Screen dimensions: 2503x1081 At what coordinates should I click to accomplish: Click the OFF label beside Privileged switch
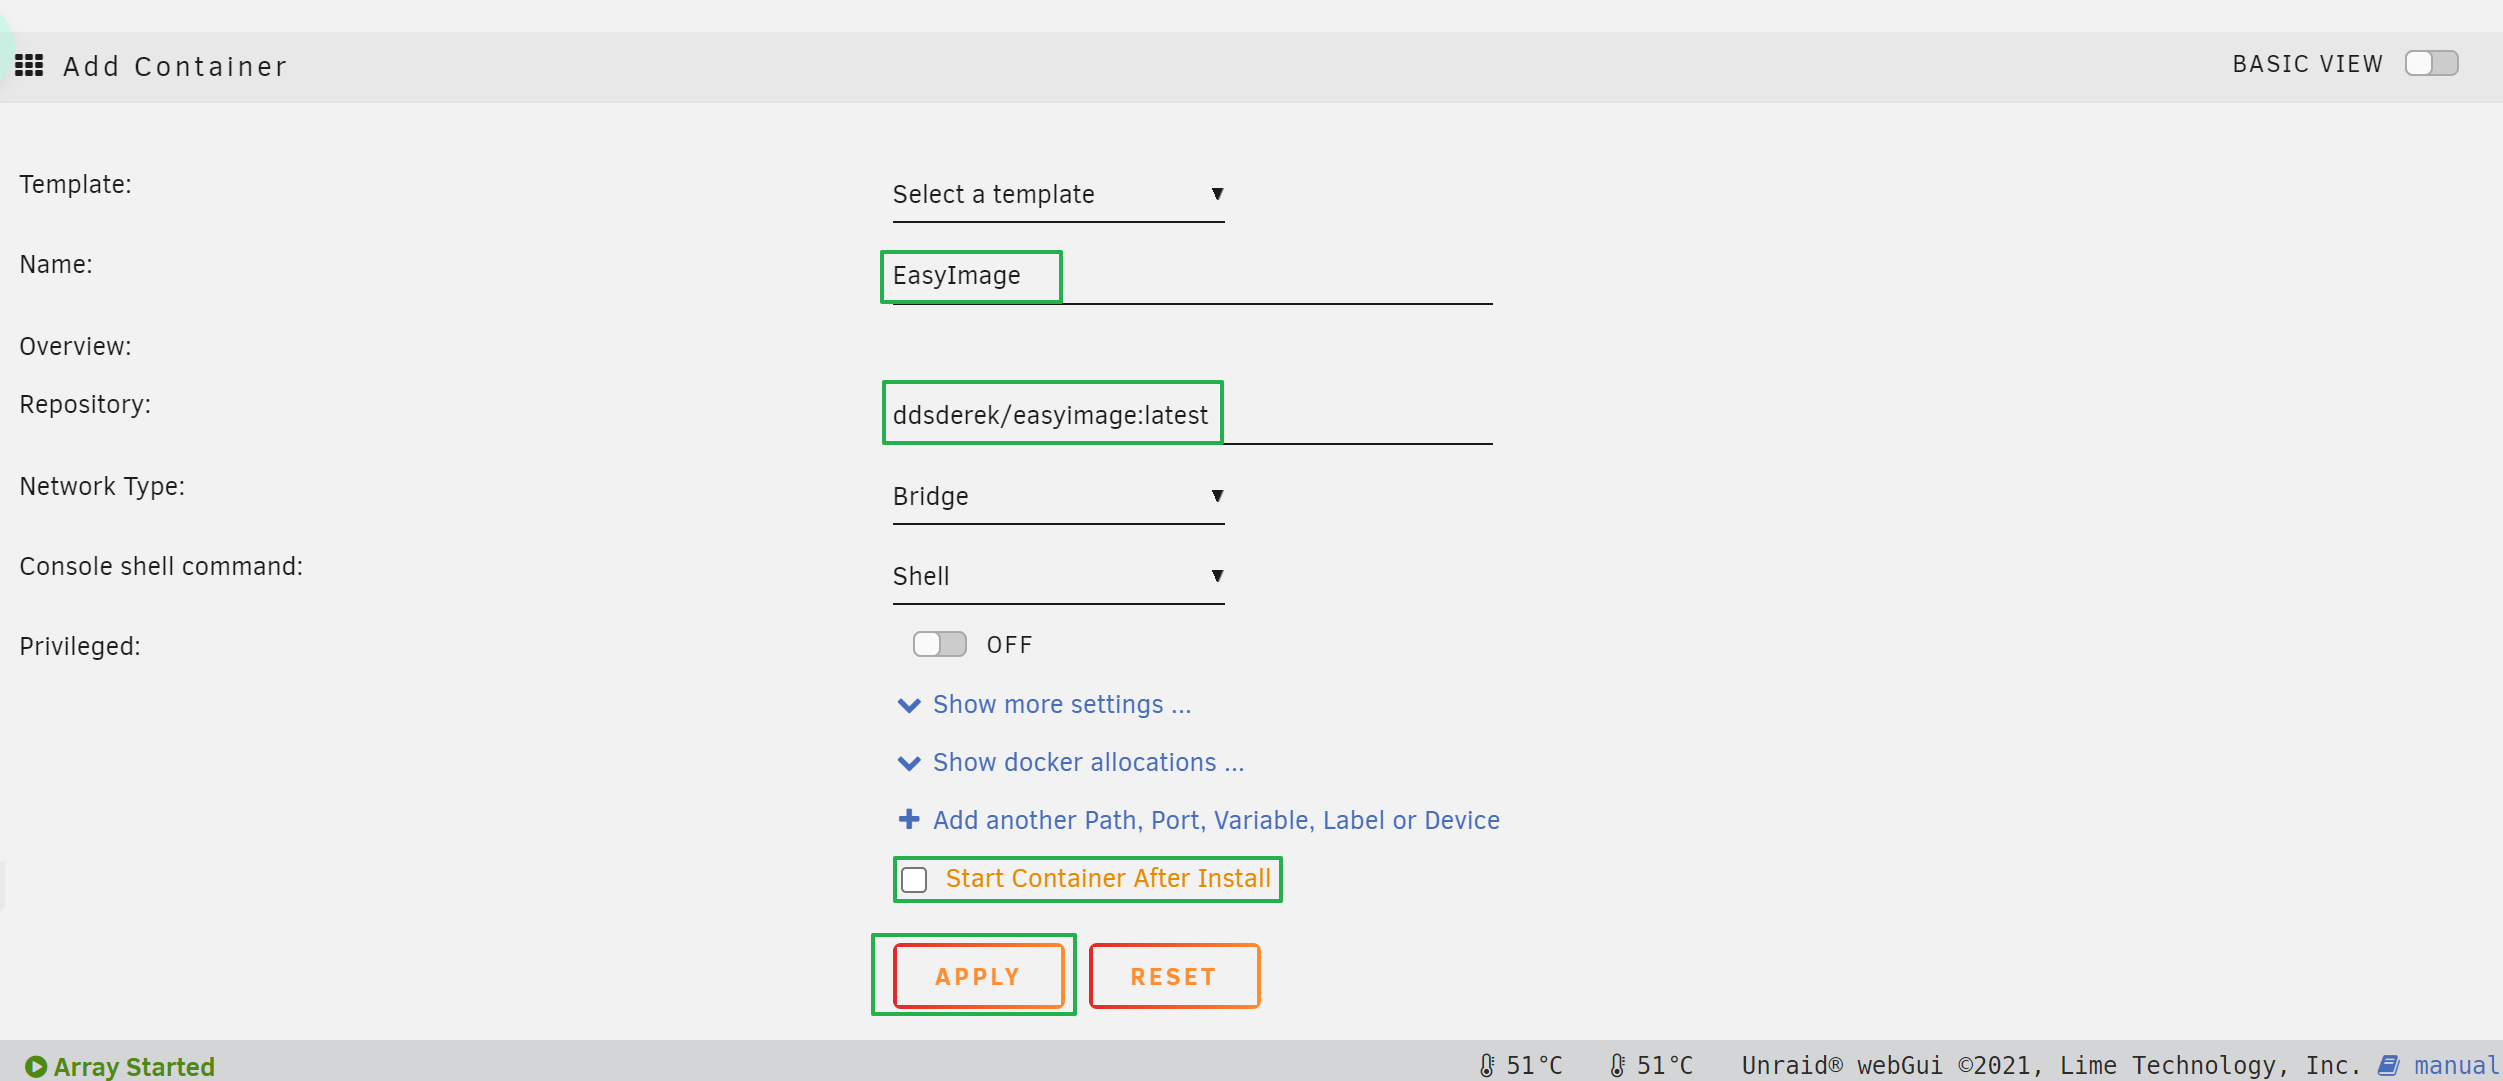pyautogui.click(x=1009, y=646)
